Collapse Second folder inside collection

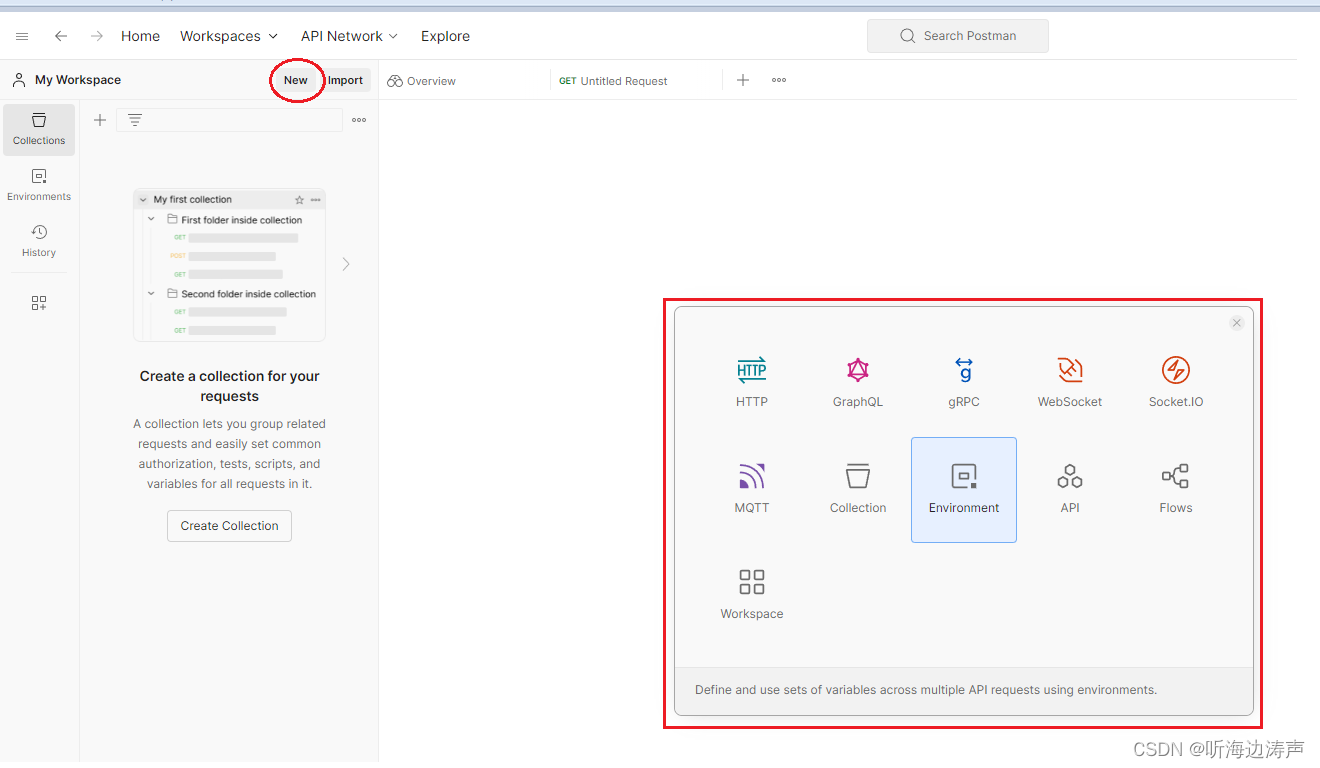coord(152,294)
